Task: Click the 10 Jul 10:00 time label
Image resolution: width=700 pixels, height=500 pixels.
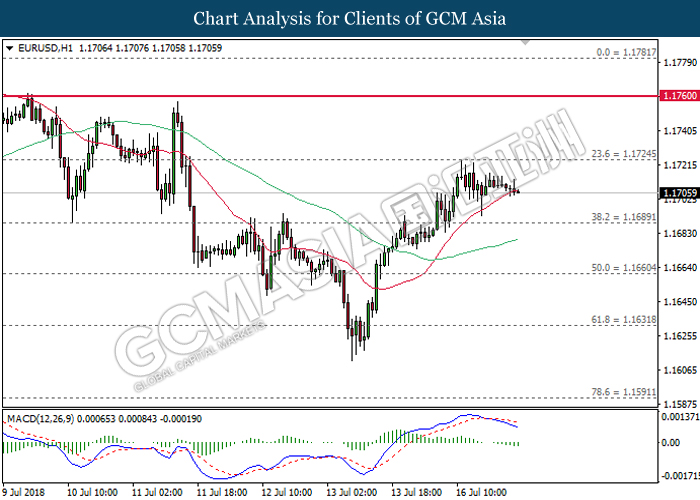Action: 92,492
